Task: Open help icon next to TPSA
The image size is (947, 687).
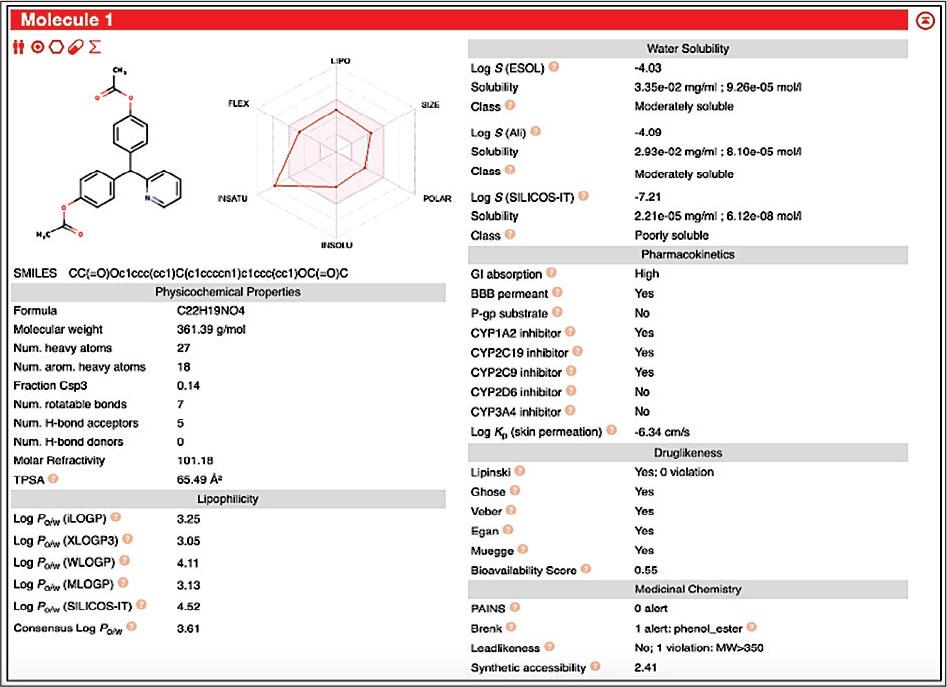Action: [52, 479]
